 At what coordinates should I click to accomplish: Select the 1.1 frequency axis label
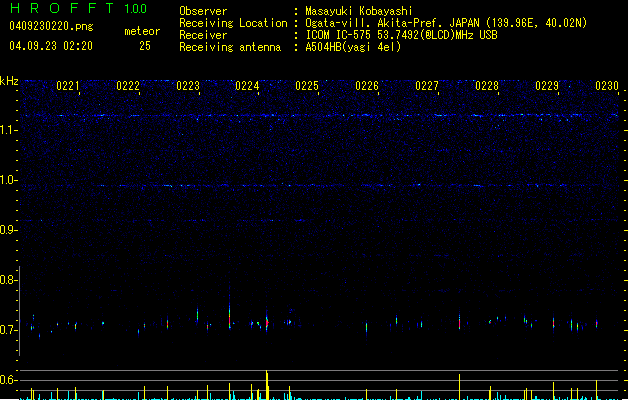[x=9, y=130]
